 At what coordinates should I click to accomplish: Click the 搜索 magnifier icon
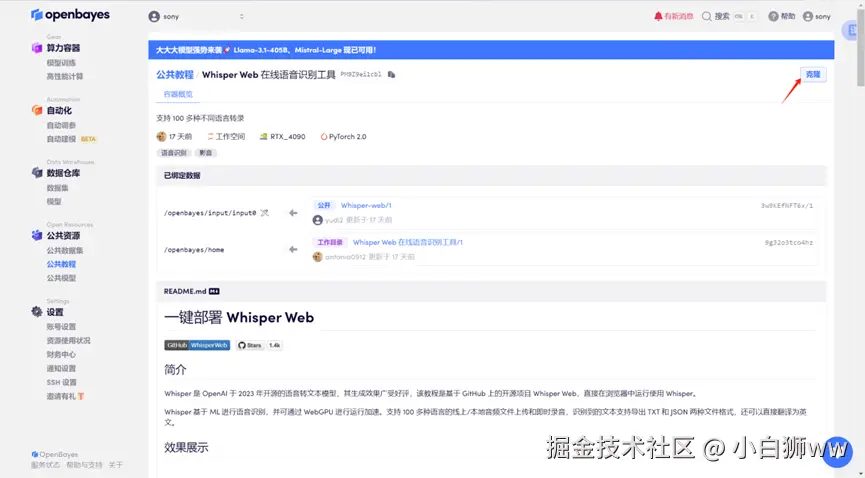[x=706, y=17]
